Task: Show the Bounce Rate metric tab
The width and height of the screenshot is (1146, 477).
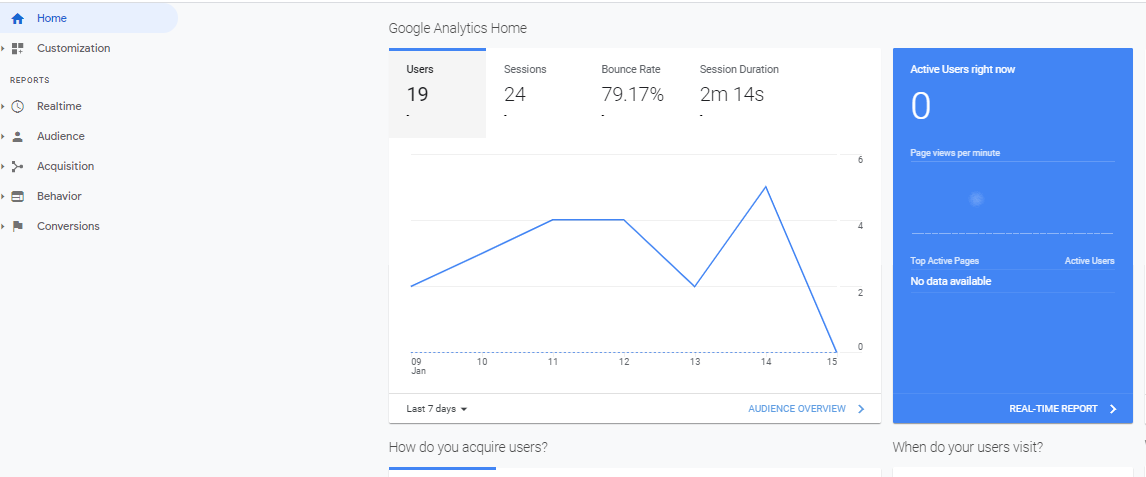Action: point(632,92)
